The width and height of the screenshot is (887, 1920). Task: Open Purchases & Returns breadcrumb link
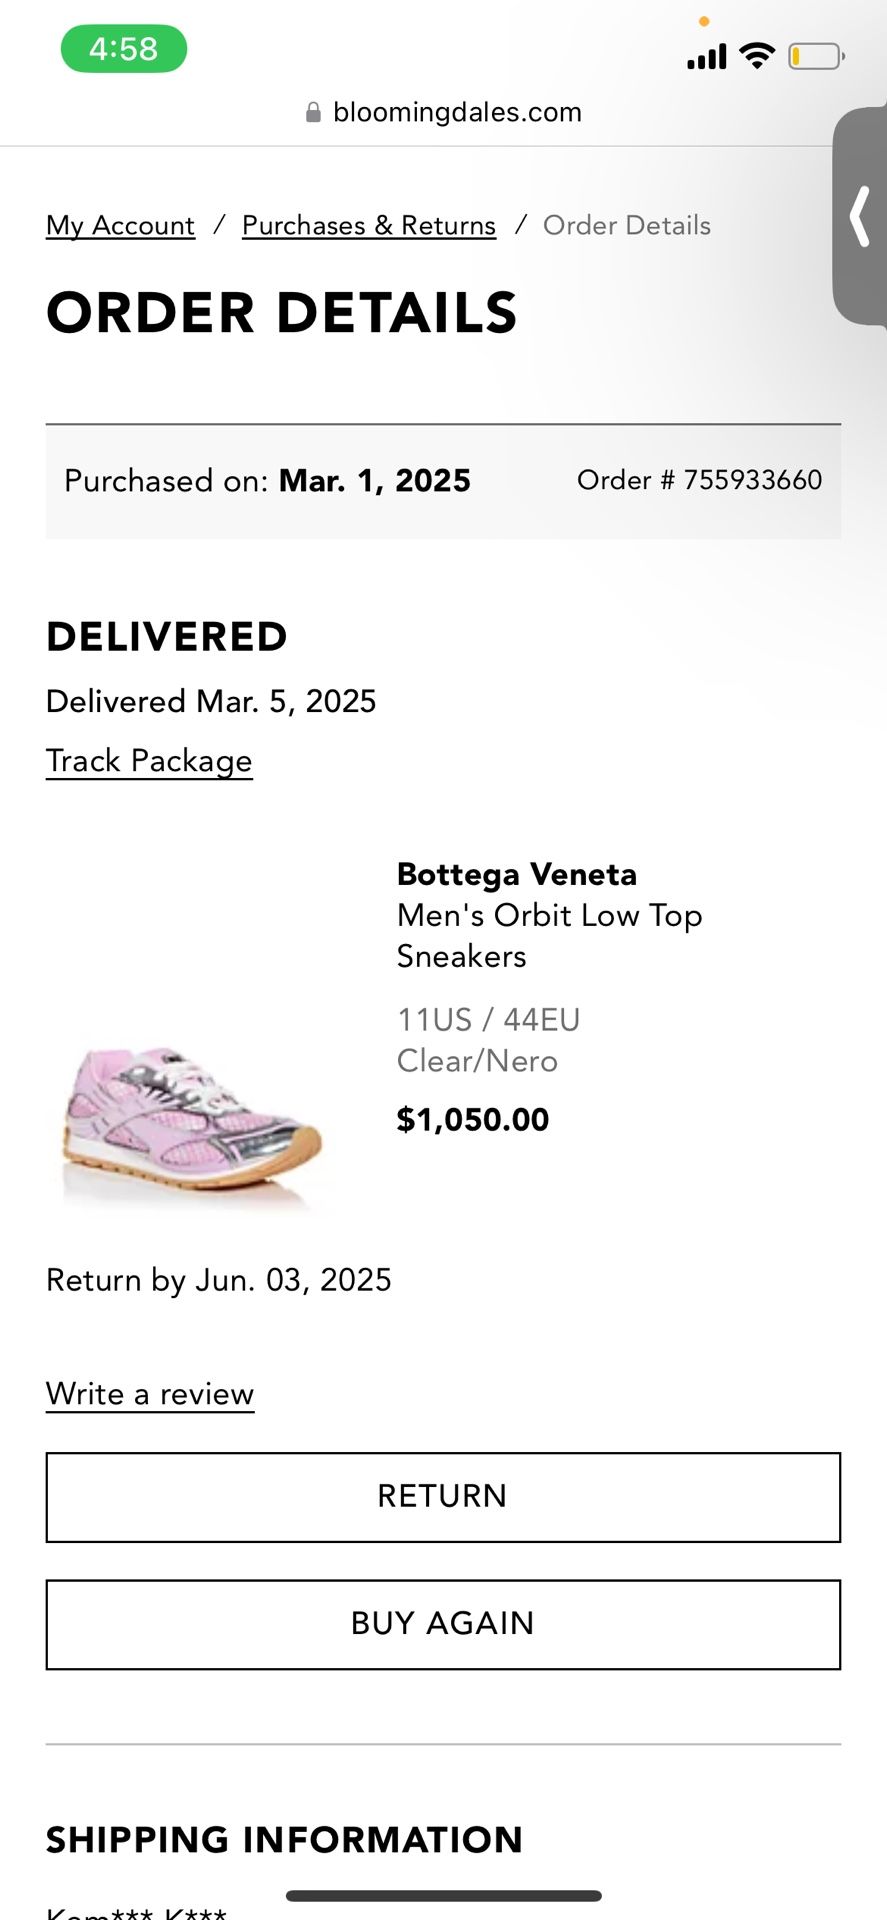click(369, 226)
